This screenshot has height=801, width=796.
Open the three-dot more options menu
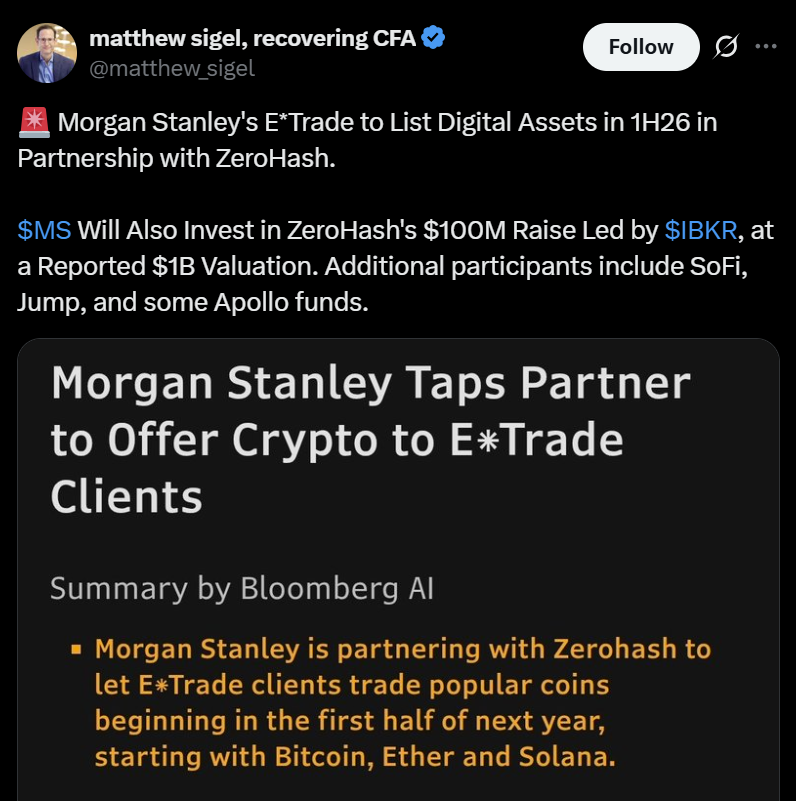click(x=765, y=47)
